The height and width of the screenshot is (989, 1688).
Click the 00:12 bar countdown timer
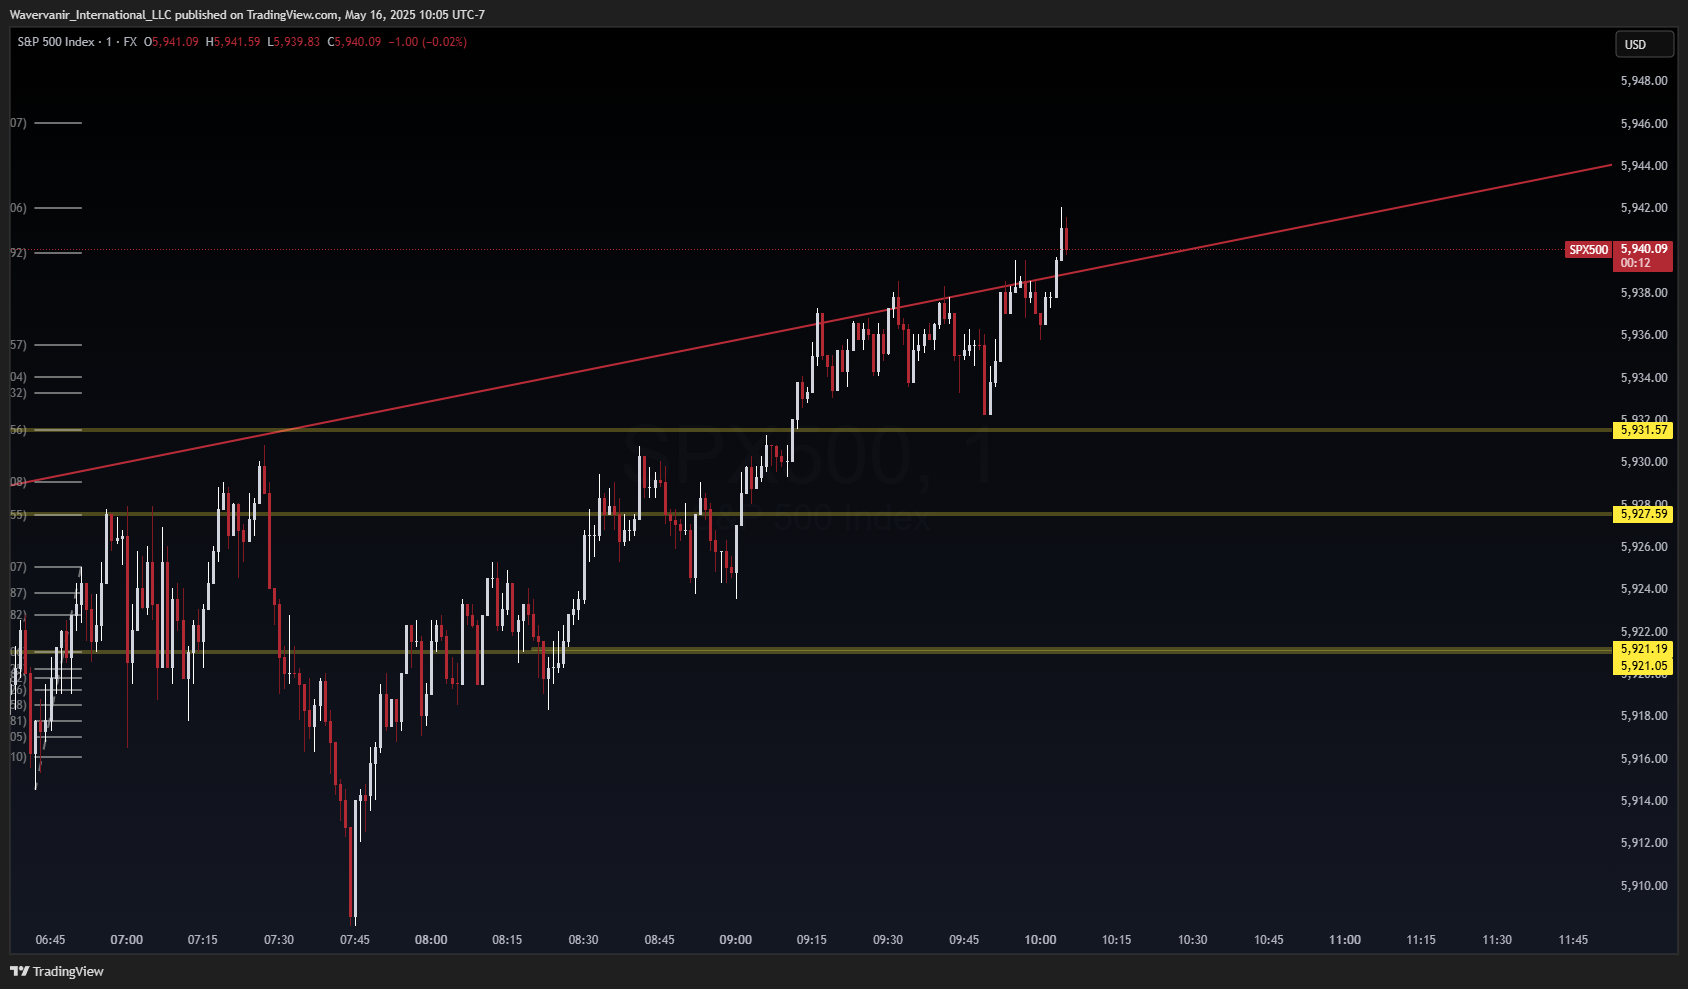(x=1636, y=263)
